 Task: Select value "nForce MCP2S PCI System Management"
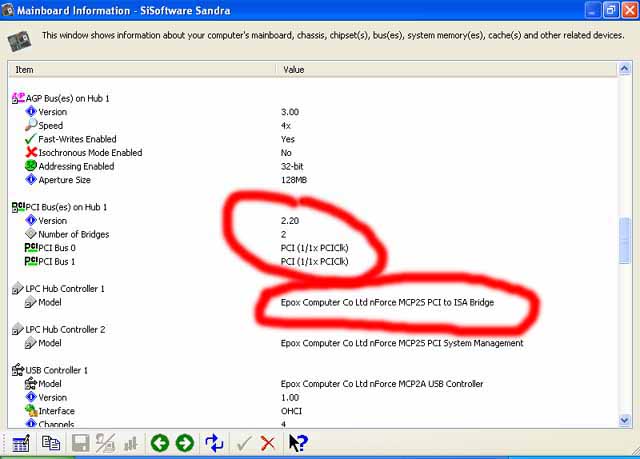(x=447, y=343)
